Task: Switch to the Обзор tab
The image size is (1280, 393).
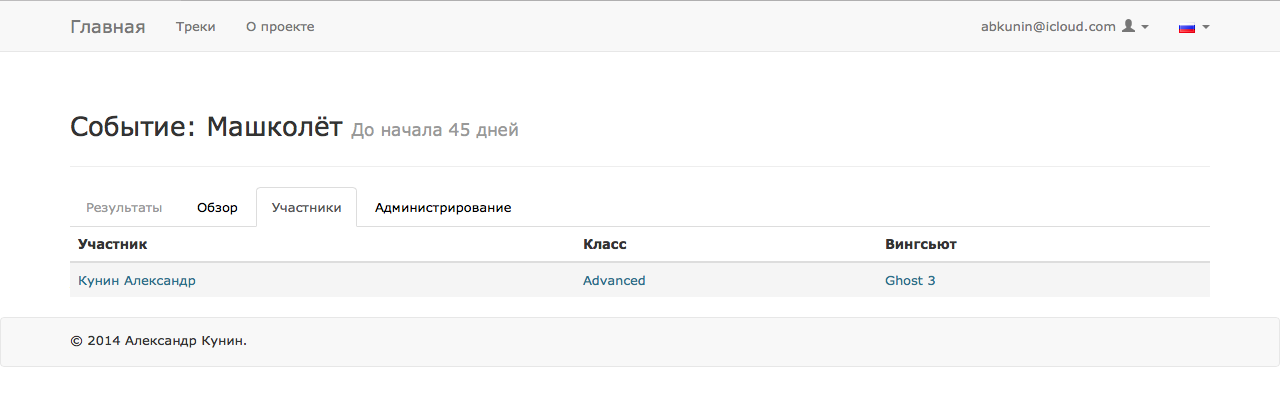Action: [217, 208]
